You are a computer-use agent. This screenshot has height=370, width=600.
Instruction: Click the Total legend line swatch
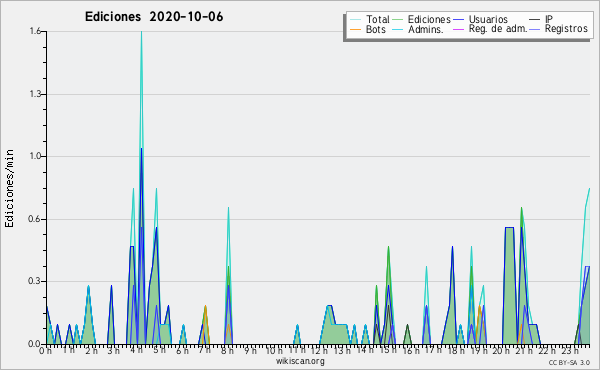(x=355, y=20)
